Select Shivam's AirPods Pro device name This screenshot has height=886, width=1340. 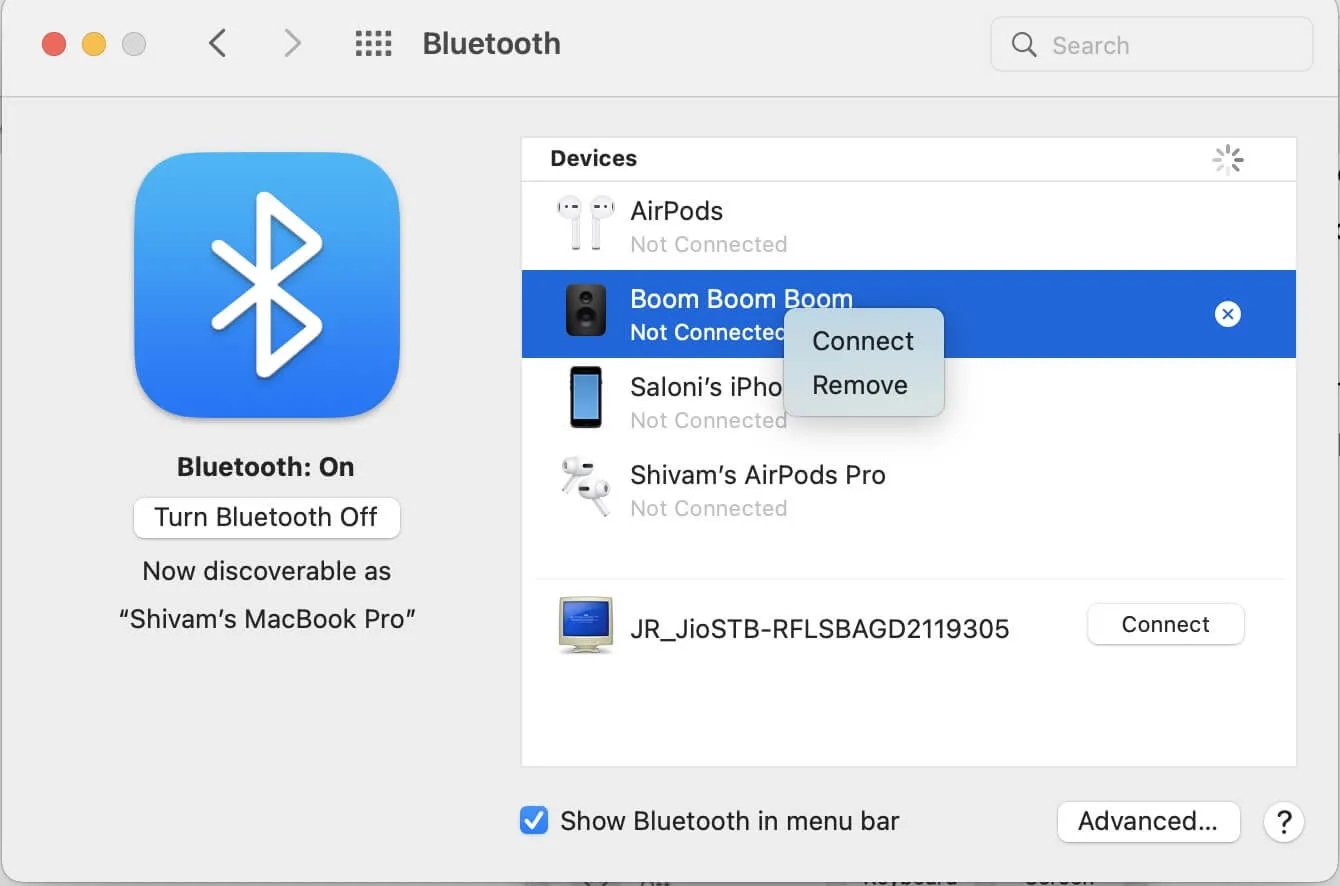pos(758,475)
